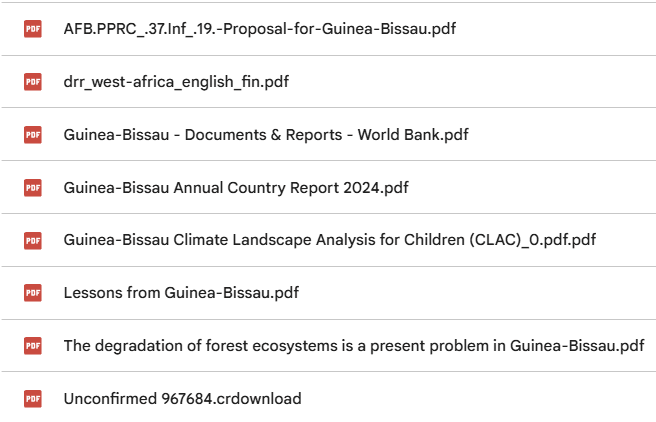
Task: Click PDF icon of forest ecosystems degradation file
Action: [33, 346]
